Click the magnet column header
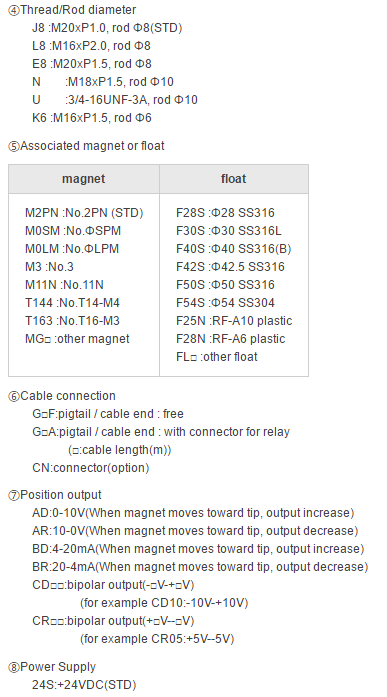 pyautogui.click(x=84, y=179)
